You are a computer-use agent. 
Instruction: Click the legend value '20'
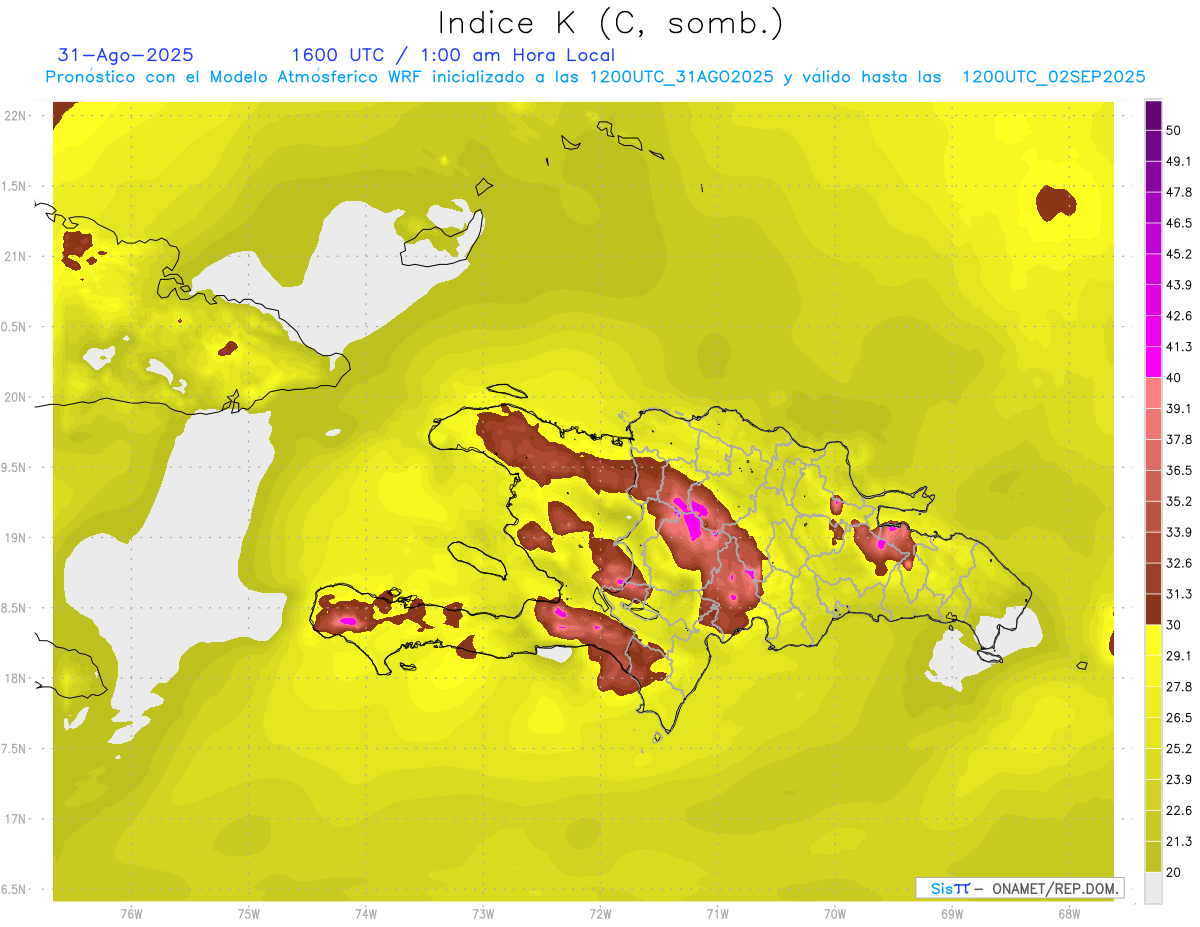point(1173,872)
